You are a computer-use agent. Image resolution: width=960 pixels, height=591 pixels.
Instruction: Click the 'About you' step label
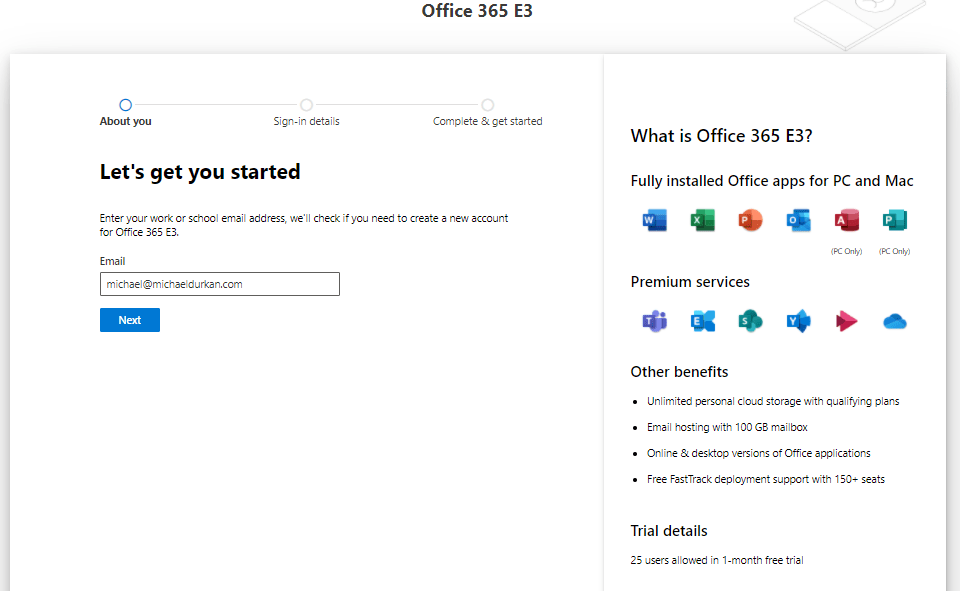pyautogui.click(x=125, y=122)
